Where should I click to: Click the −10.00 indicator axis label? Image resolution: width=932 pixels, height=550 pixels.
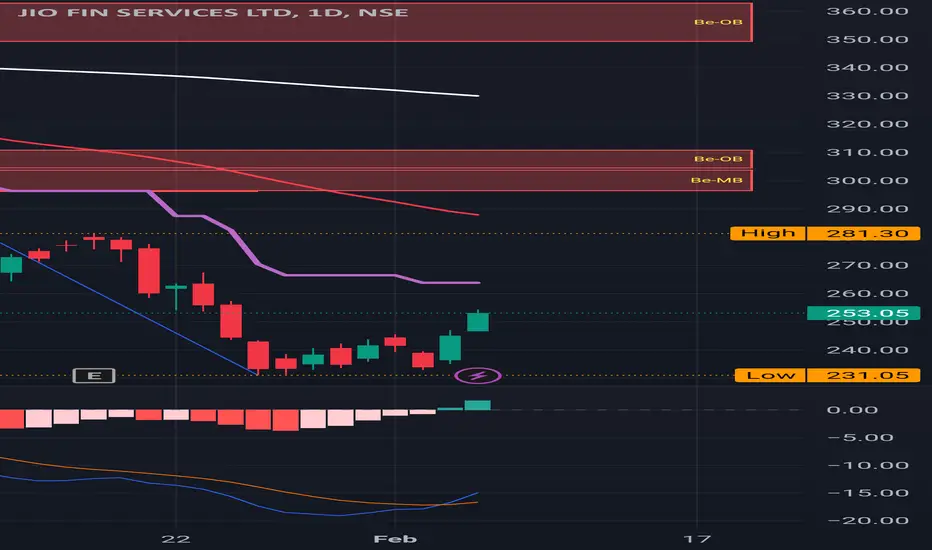867,465
